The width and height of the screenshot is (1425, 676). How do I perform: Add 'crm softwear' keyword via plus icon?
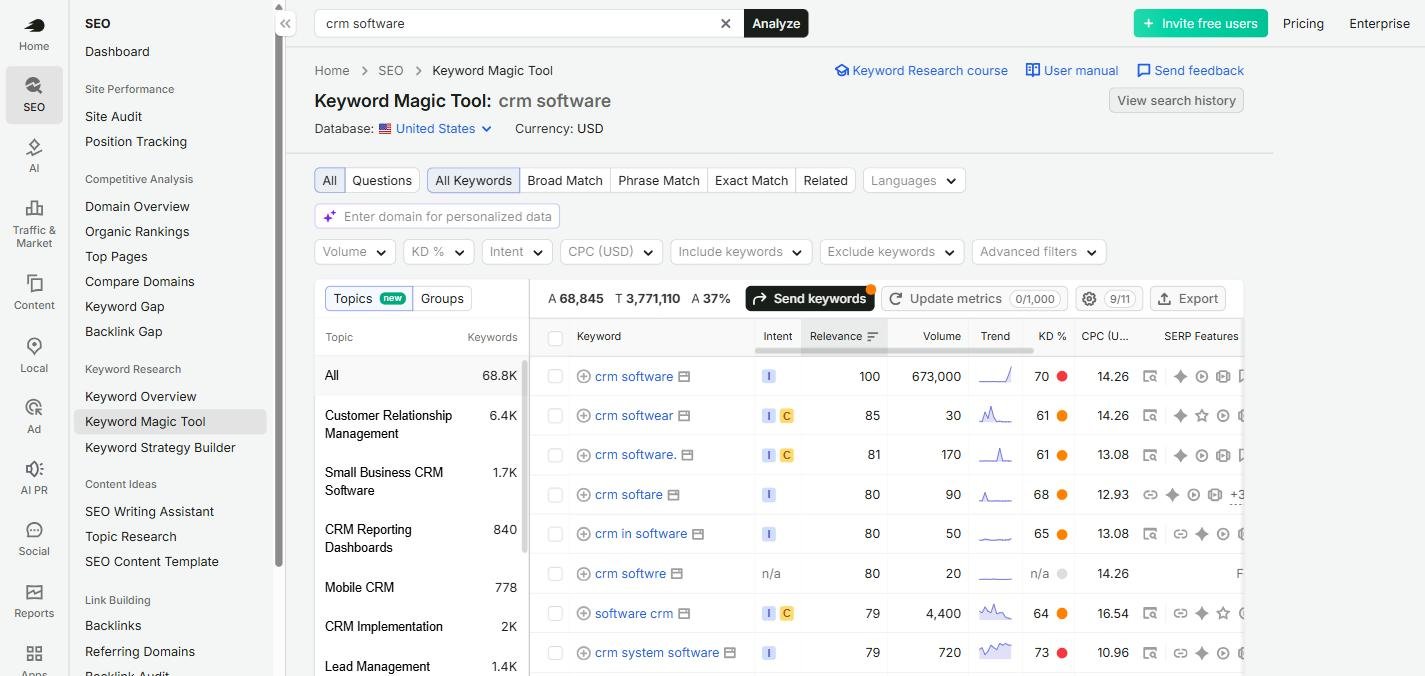(584, 415)
